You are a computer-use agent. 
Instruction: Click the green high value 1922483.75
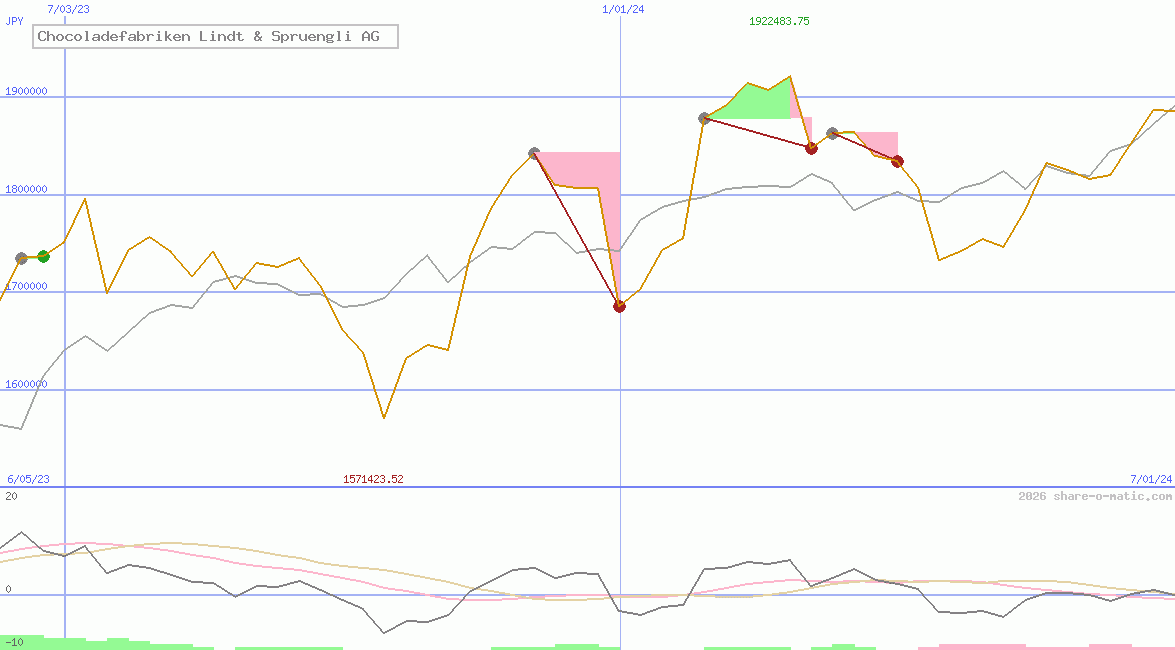point(779,21)
